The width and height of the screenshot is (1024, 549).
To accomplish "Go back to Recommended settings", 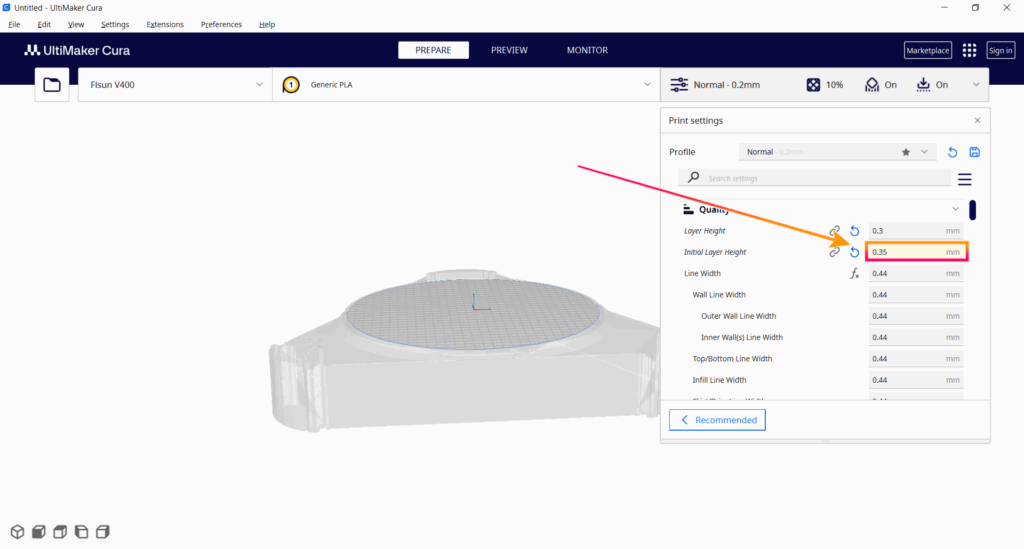I will click(717, 420).
